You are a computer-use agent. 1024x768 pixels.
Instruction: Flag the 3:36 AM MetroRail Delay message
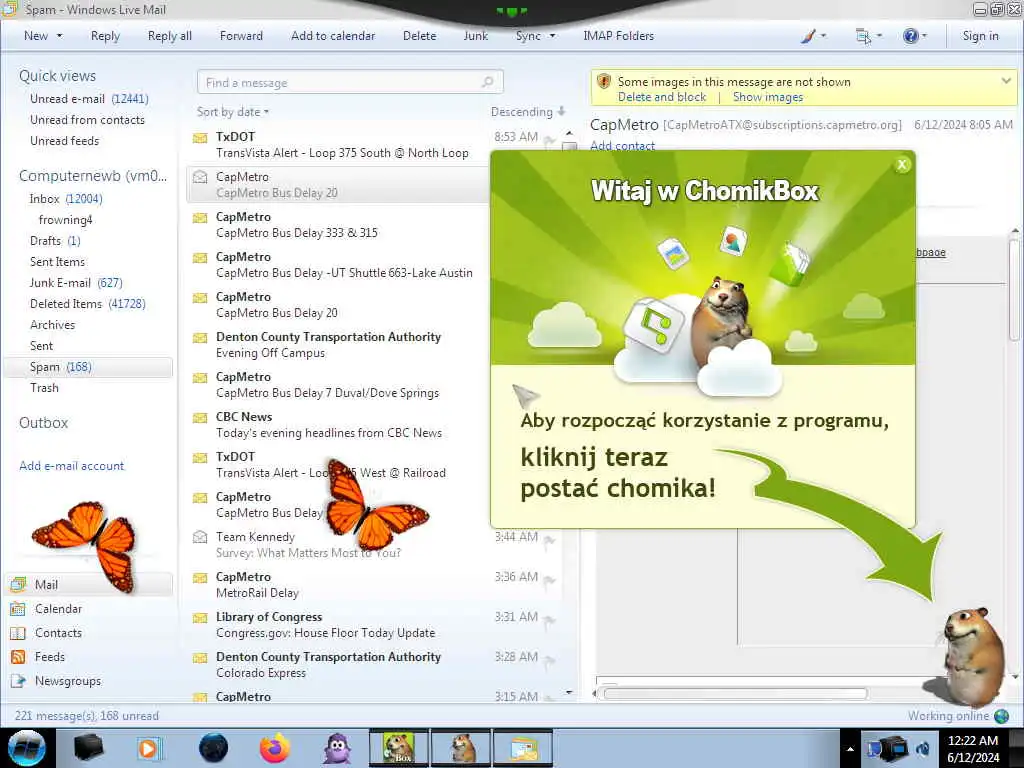coord(550,580)
